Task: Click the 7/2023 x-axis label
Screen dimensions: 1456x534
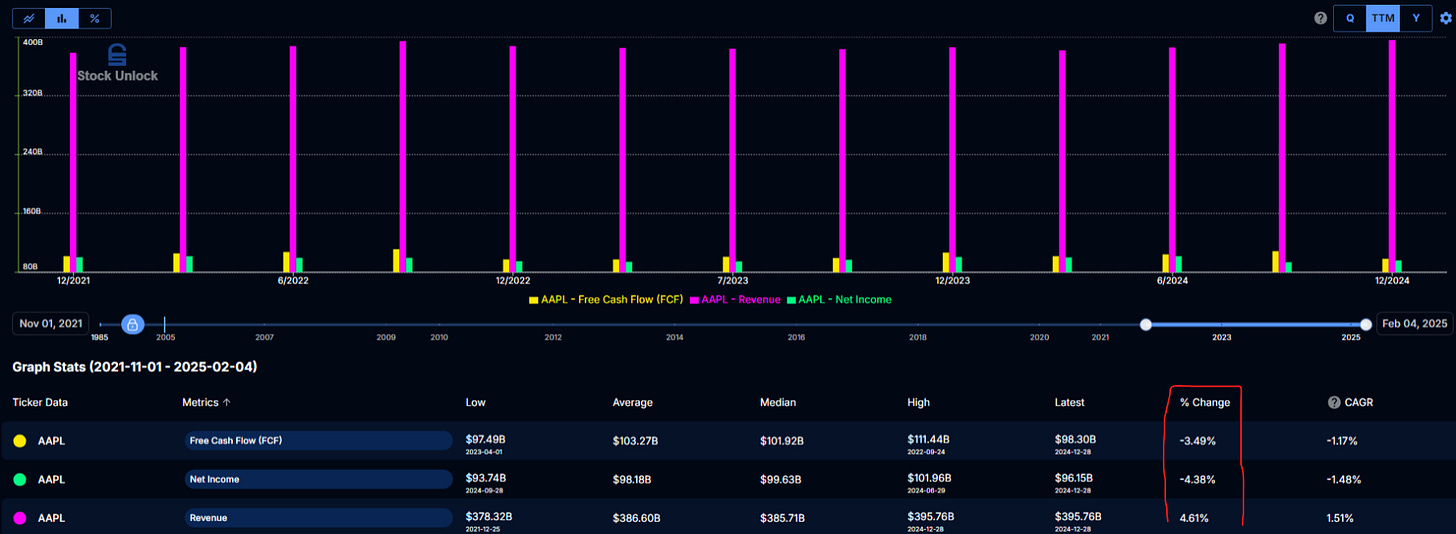Action: click(x=732, y=281)
